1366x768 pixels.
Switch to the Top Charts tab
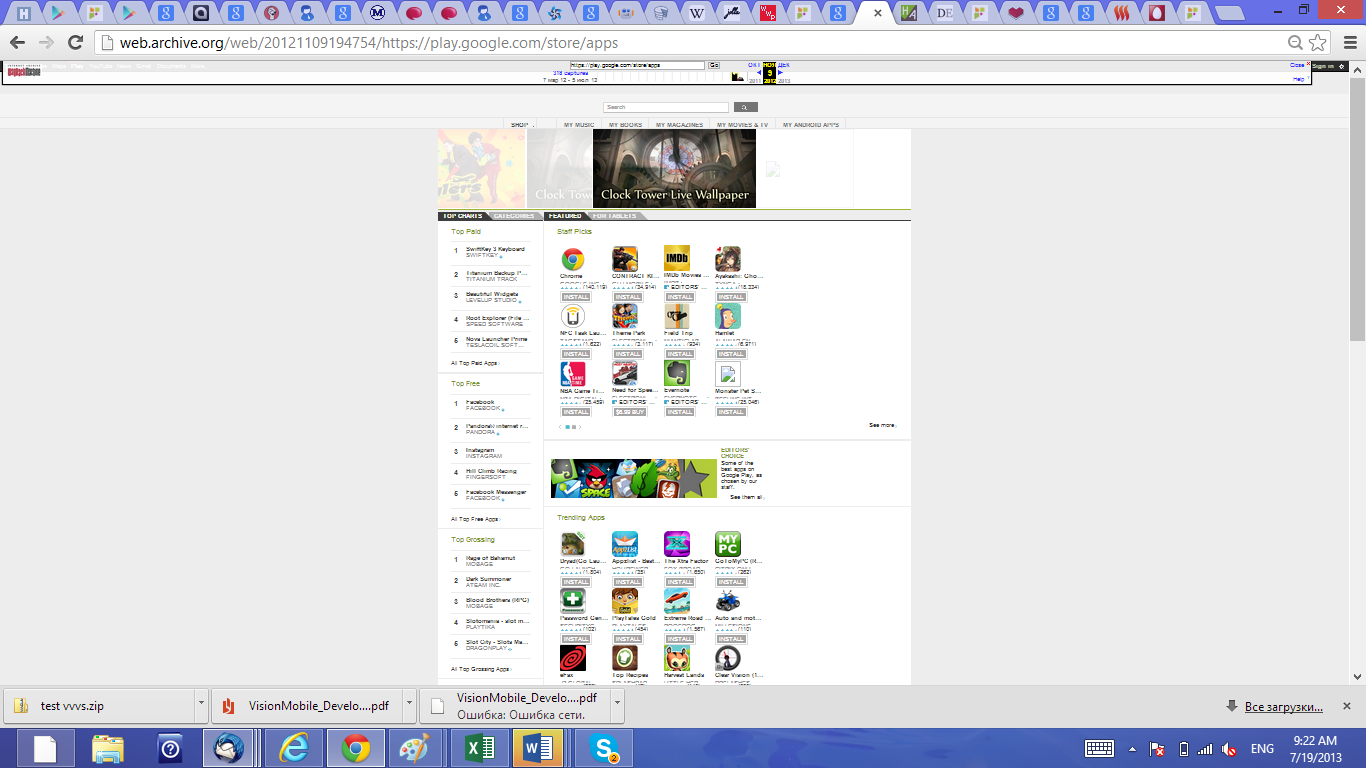tap(463, 216)
